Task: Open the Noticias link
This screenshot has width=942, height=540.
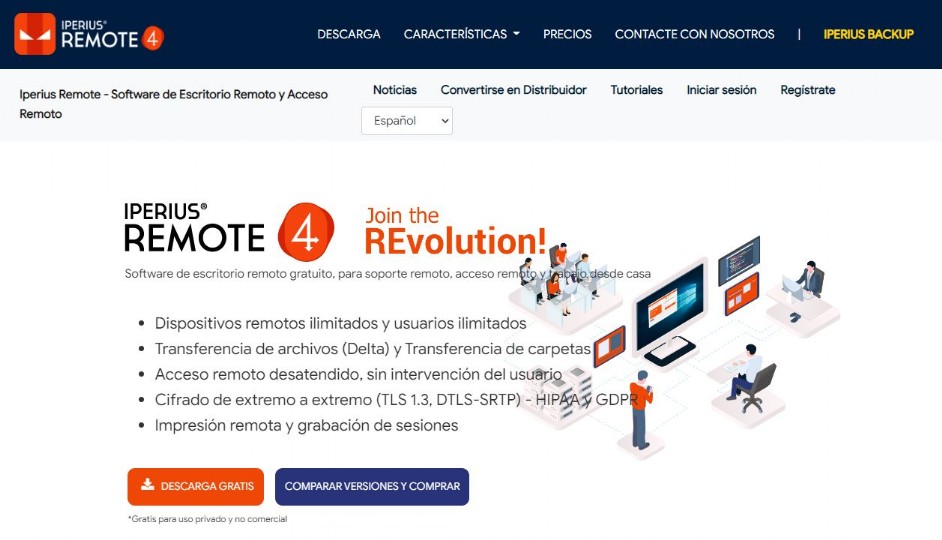Action: pyautogui.click(x=395, y=90)
